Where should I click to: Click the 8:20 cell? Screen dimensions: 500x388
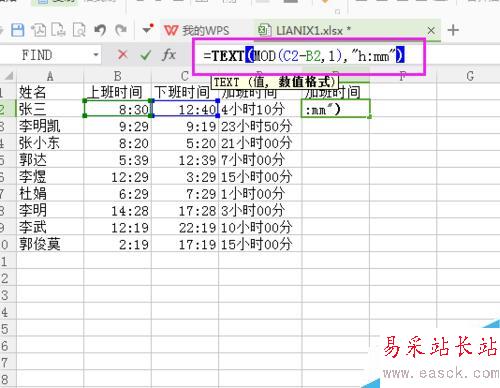click(117, 143)
